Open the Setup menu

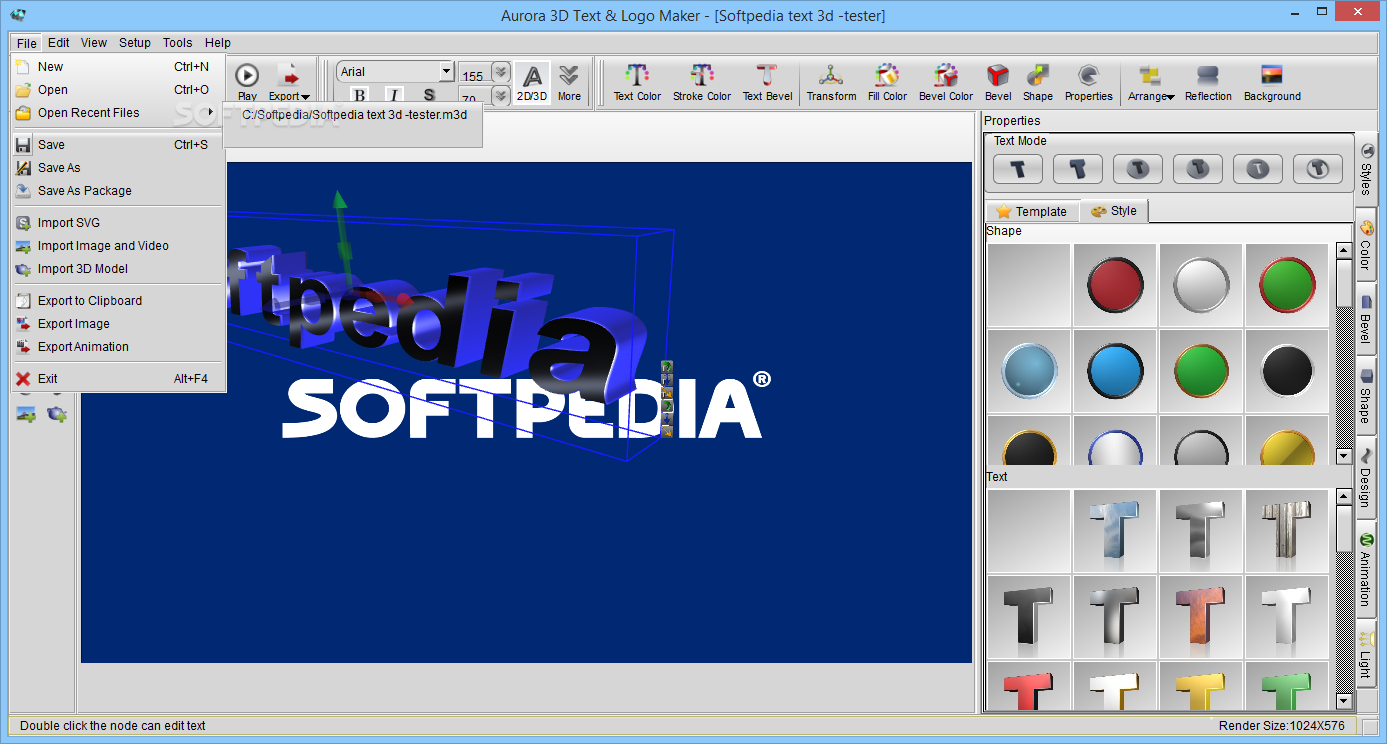(x=135, y=43)
